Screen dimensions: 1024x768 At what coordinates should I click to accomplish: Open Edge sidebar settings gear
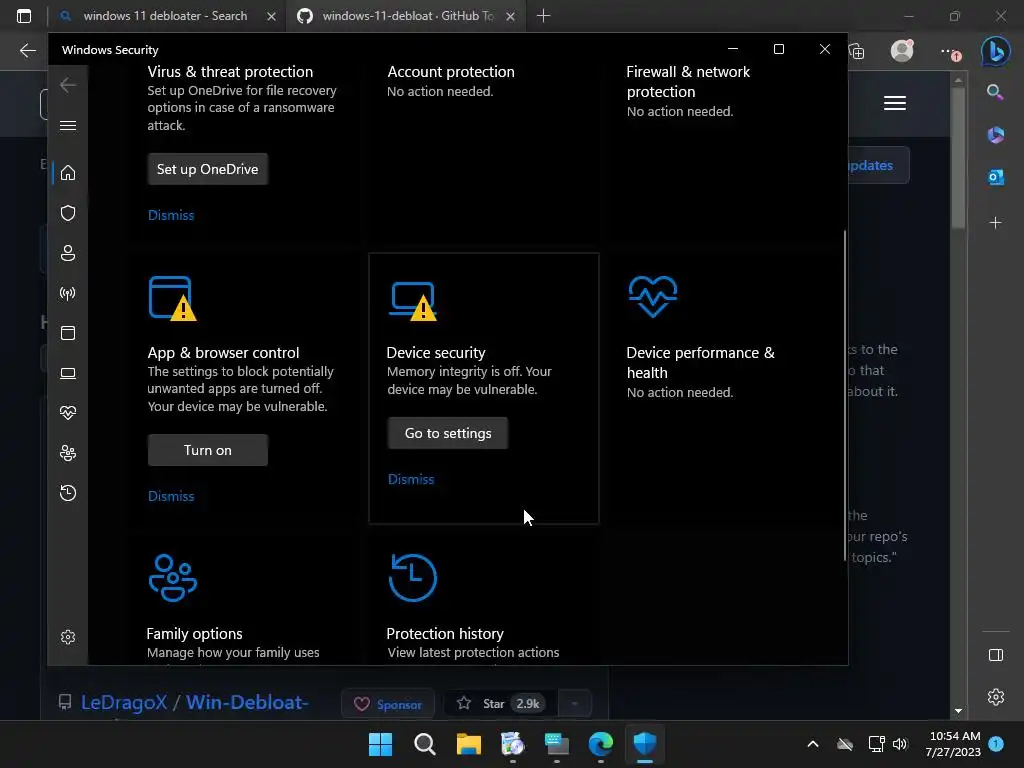click(x=995, y=697)
